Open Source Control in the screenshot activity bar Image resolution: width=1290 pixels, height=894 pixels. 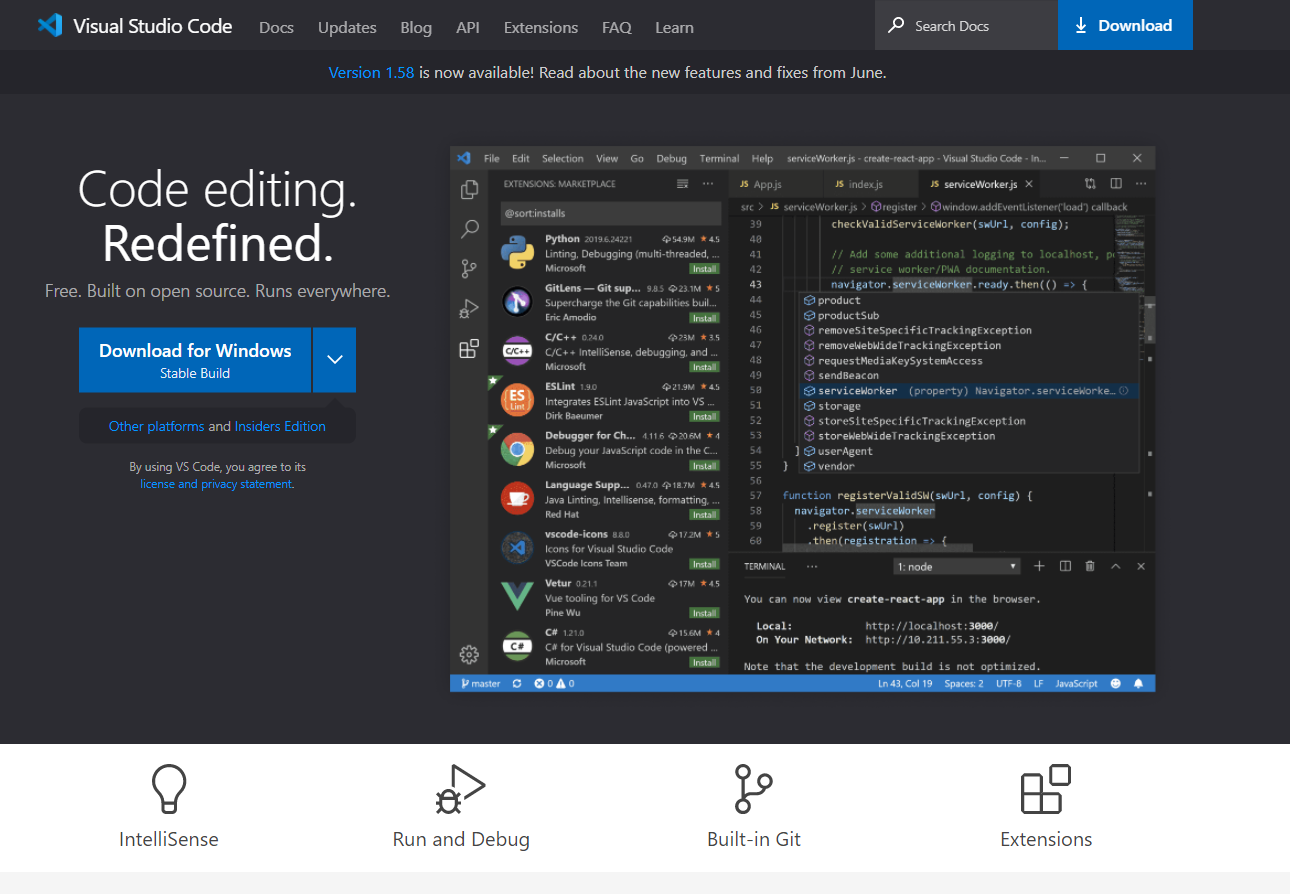(469, 269)
